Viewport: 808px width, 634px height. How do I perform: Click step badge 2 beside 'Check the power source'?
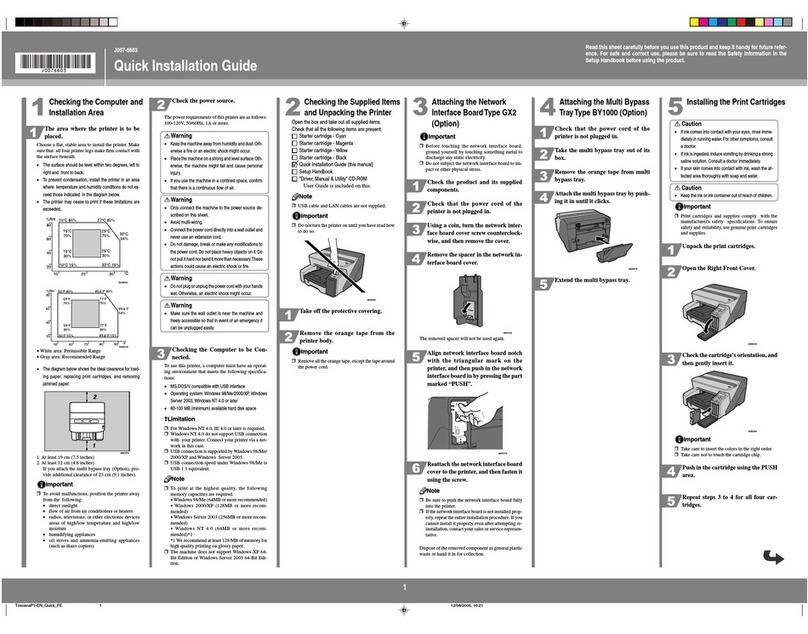click(160, 105)
